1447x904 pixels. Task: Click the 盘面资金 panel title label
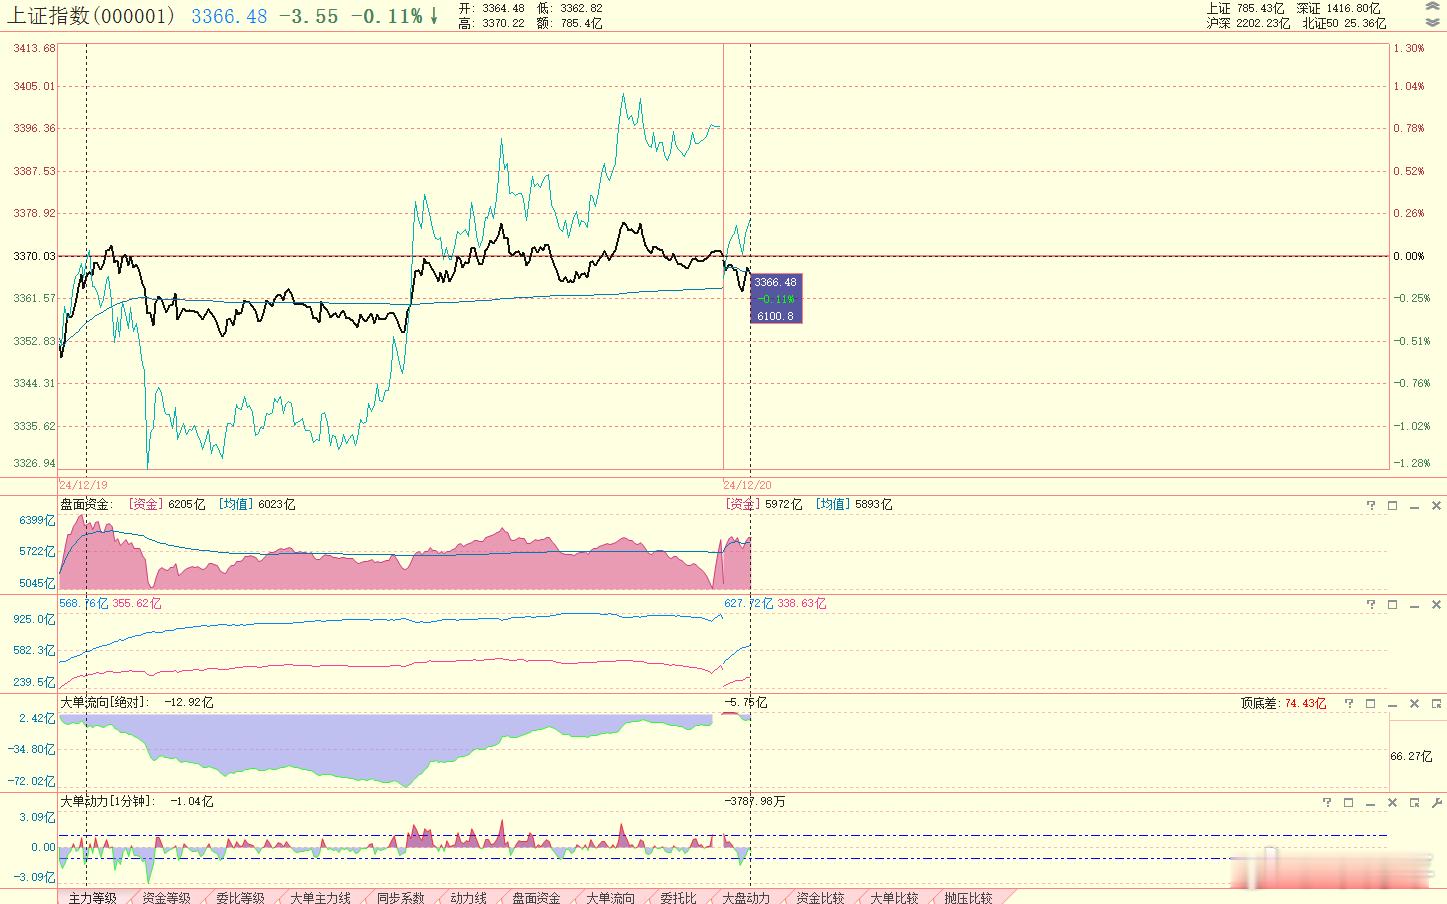click(86, 505)
